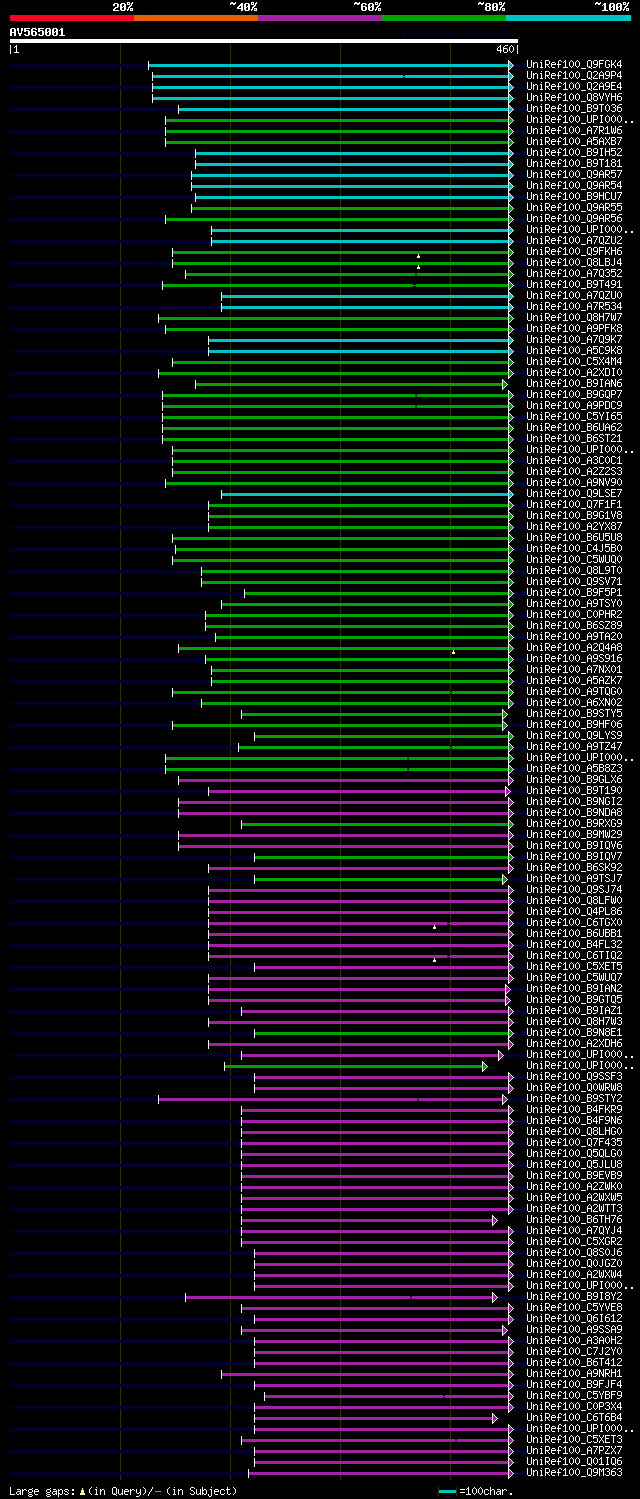Open hit UniRef100_Q9SSF3

574,1077
